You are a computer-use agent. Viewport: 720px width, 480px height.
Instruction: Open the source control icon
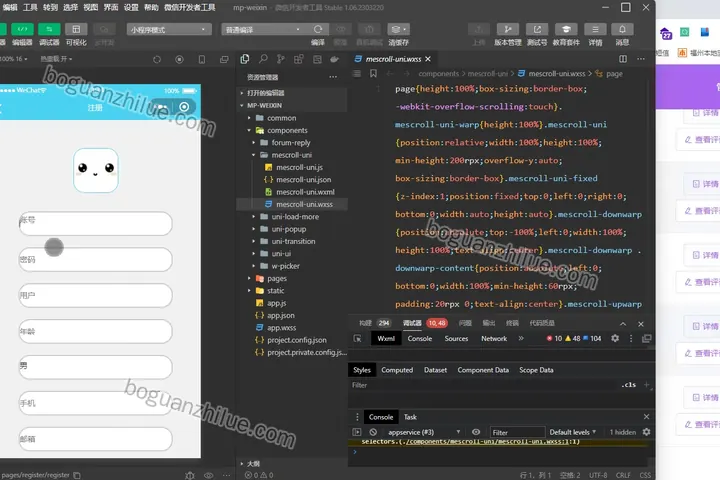(281, 59)
